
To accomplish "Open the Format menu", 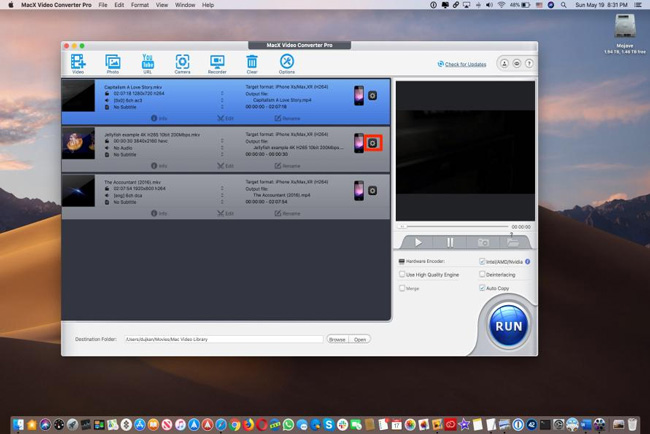I will (x=140, y=5).
